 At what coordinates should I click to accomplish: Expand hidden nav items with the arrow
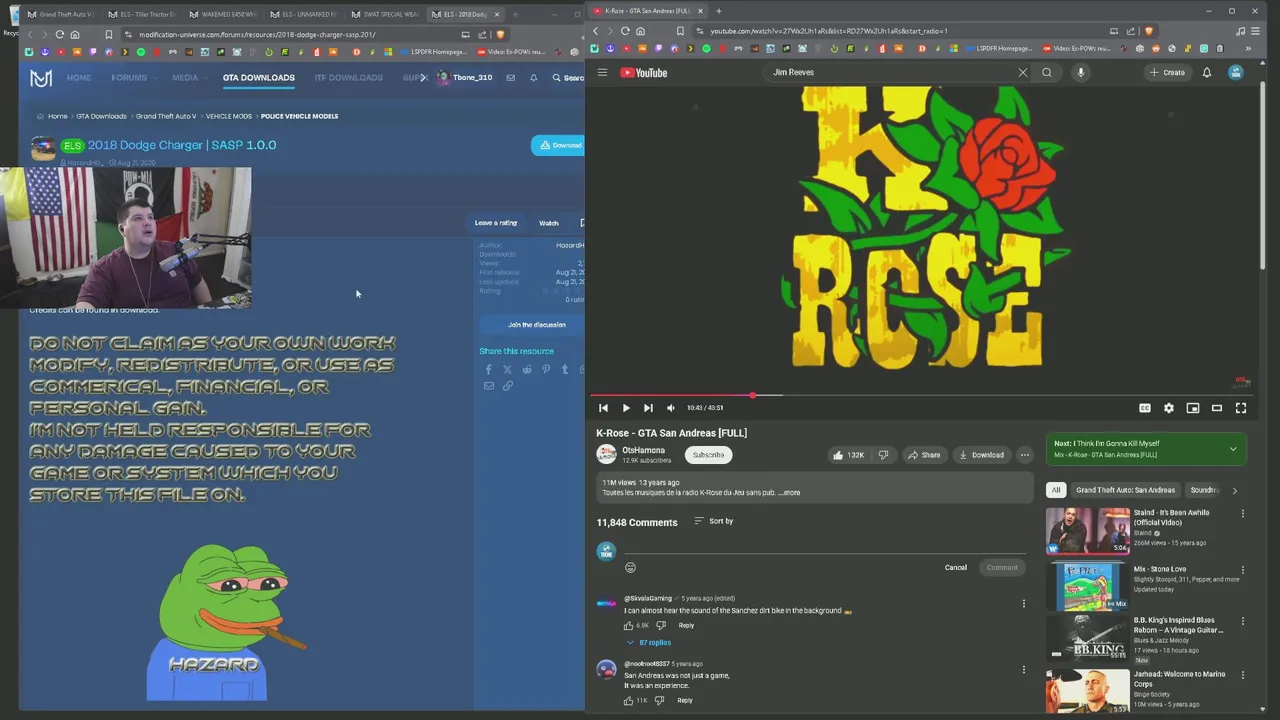423,78
